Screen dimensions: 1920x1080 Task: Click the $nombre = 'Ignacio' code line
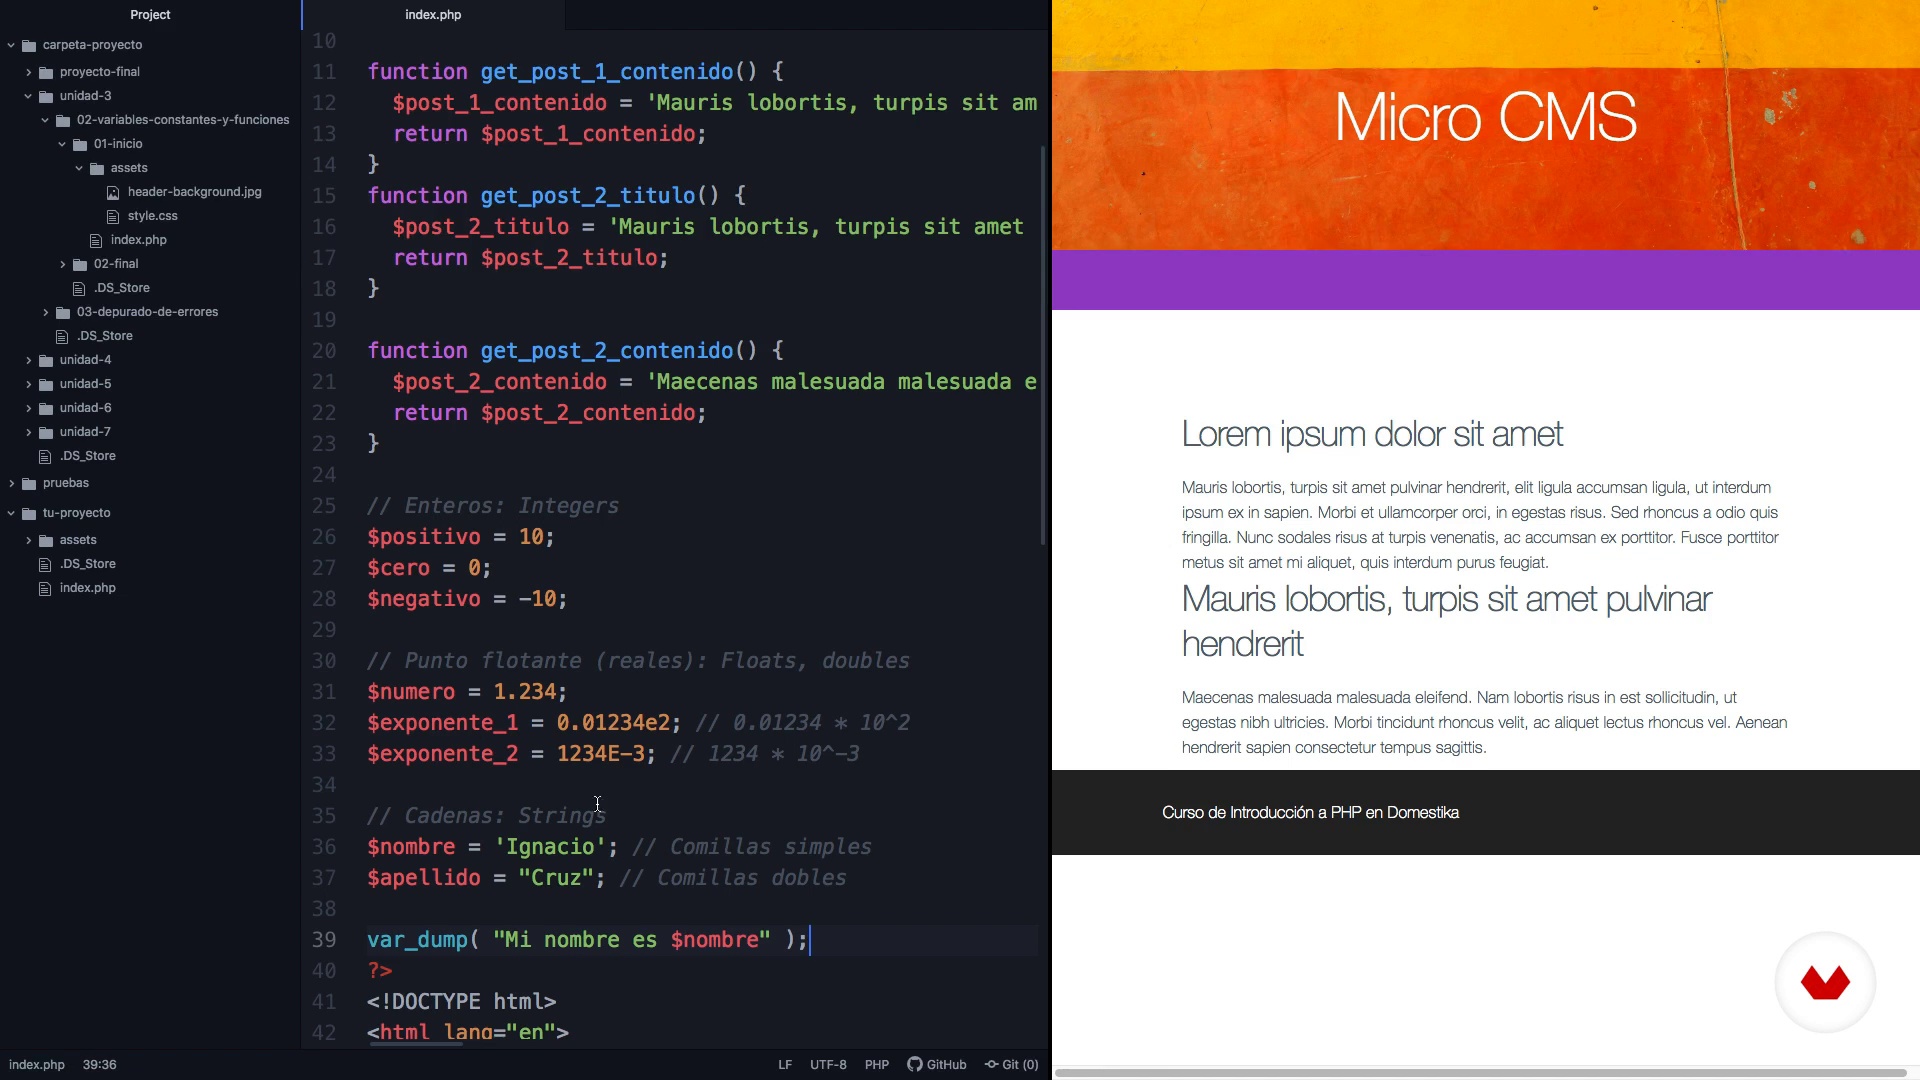click(x=619, y=846)
